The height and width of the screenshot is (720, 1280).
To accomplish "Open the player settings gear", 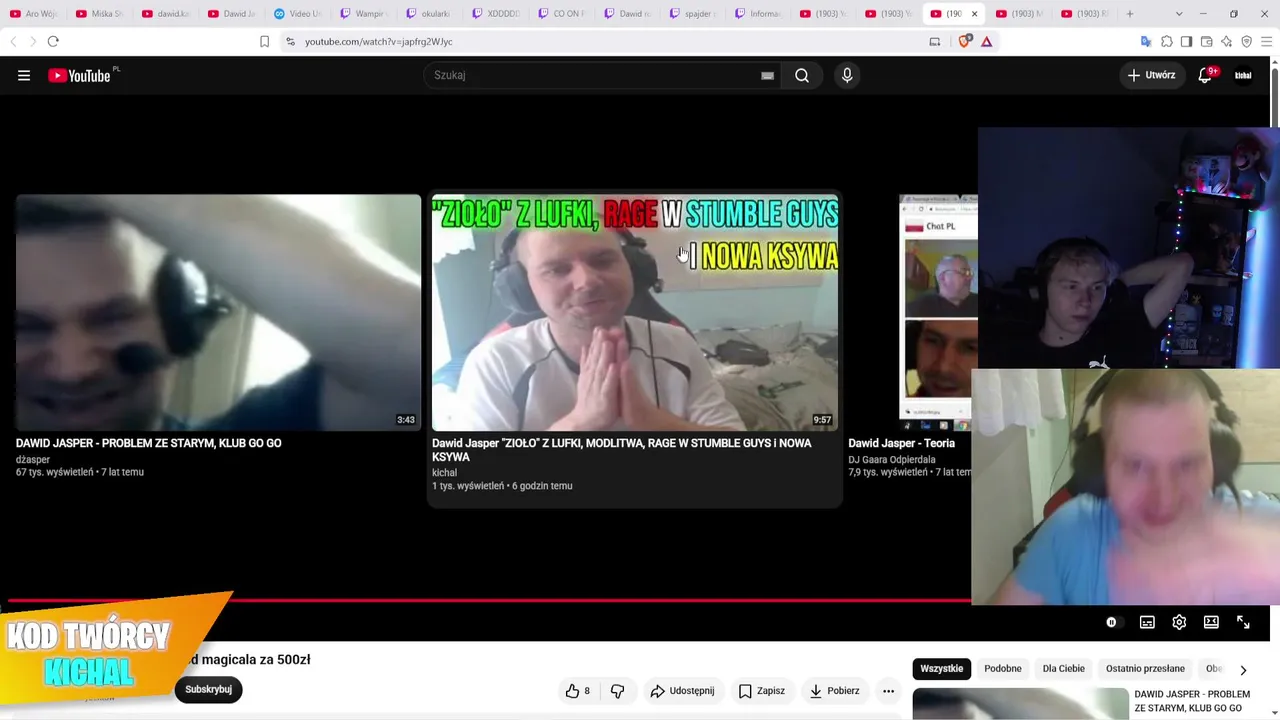I will (1179, 622).
